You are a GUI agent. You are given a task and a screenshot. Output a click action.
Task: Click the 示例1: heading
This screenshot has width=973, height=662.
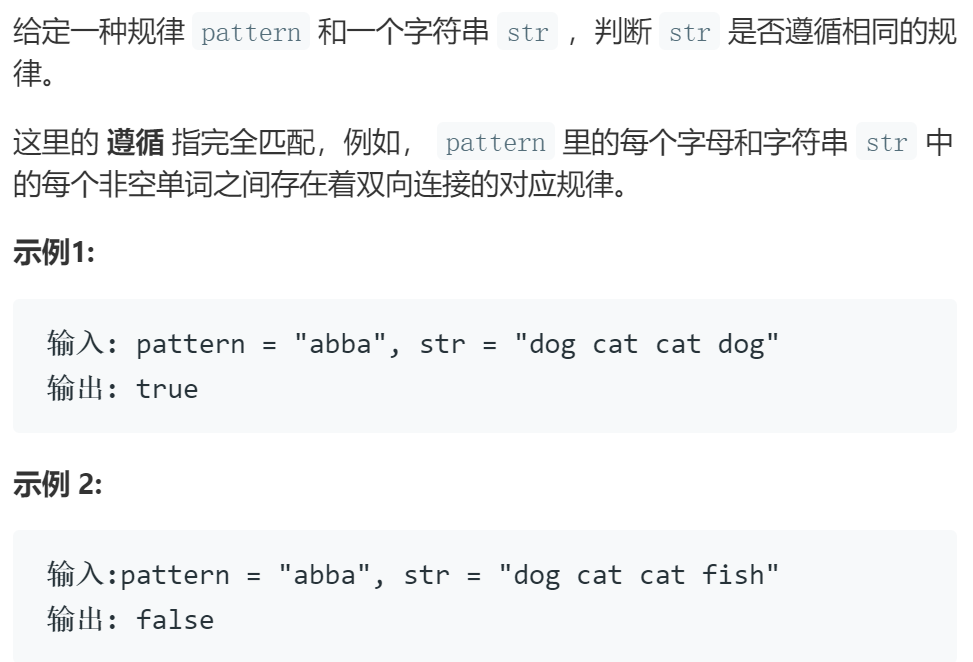coord(54,253)
